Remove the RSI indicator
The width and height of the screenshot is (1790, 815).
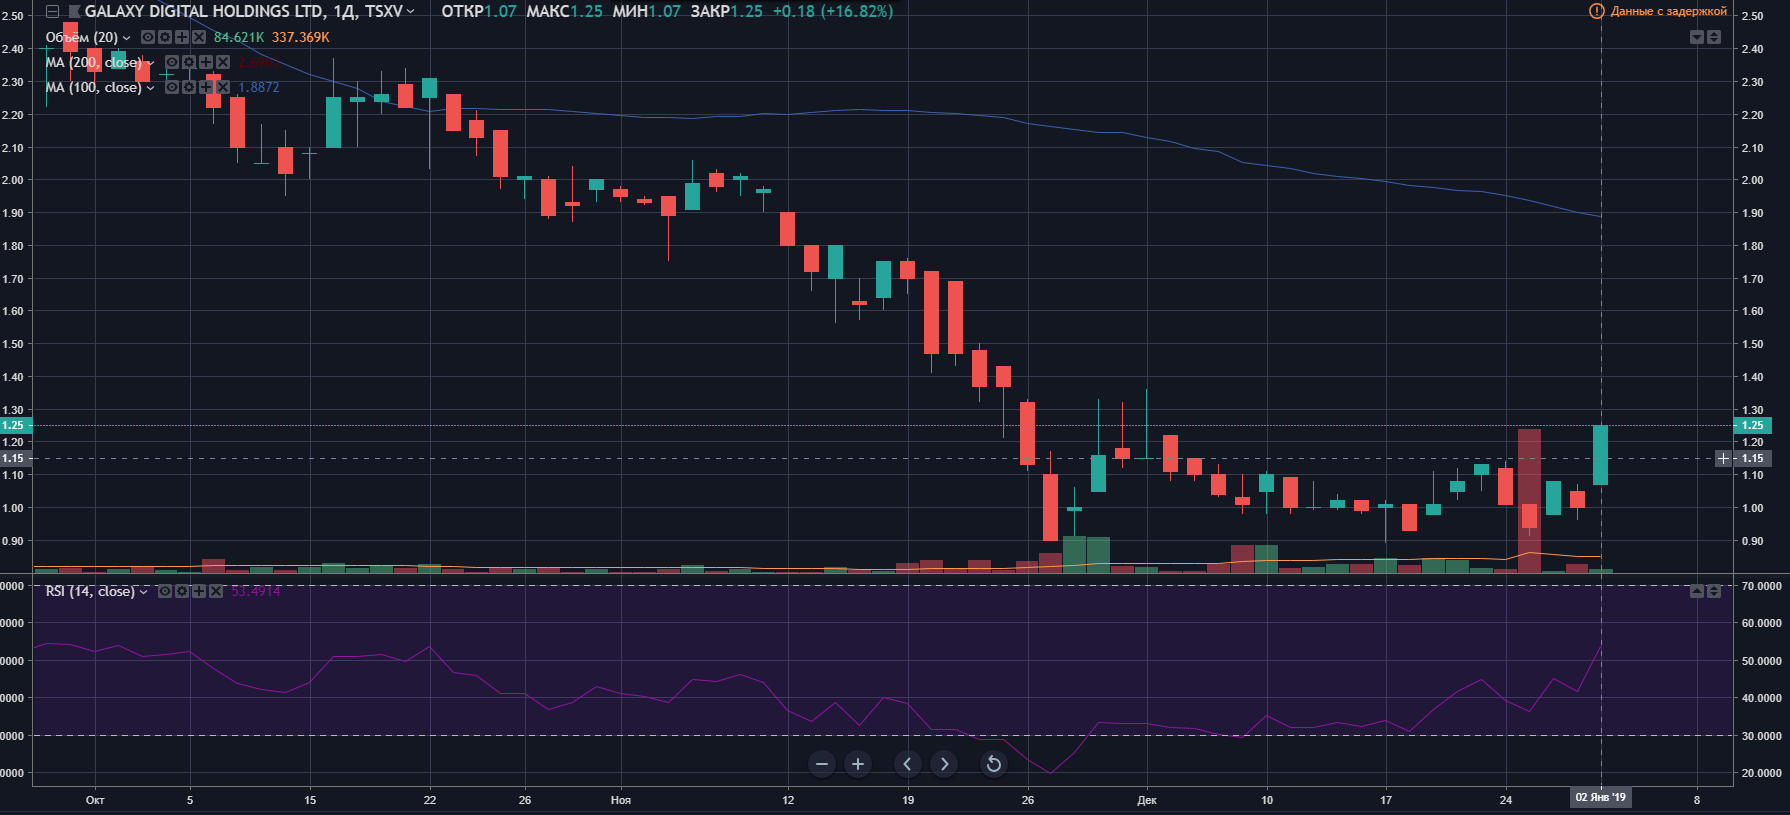[x=216, y=591]
